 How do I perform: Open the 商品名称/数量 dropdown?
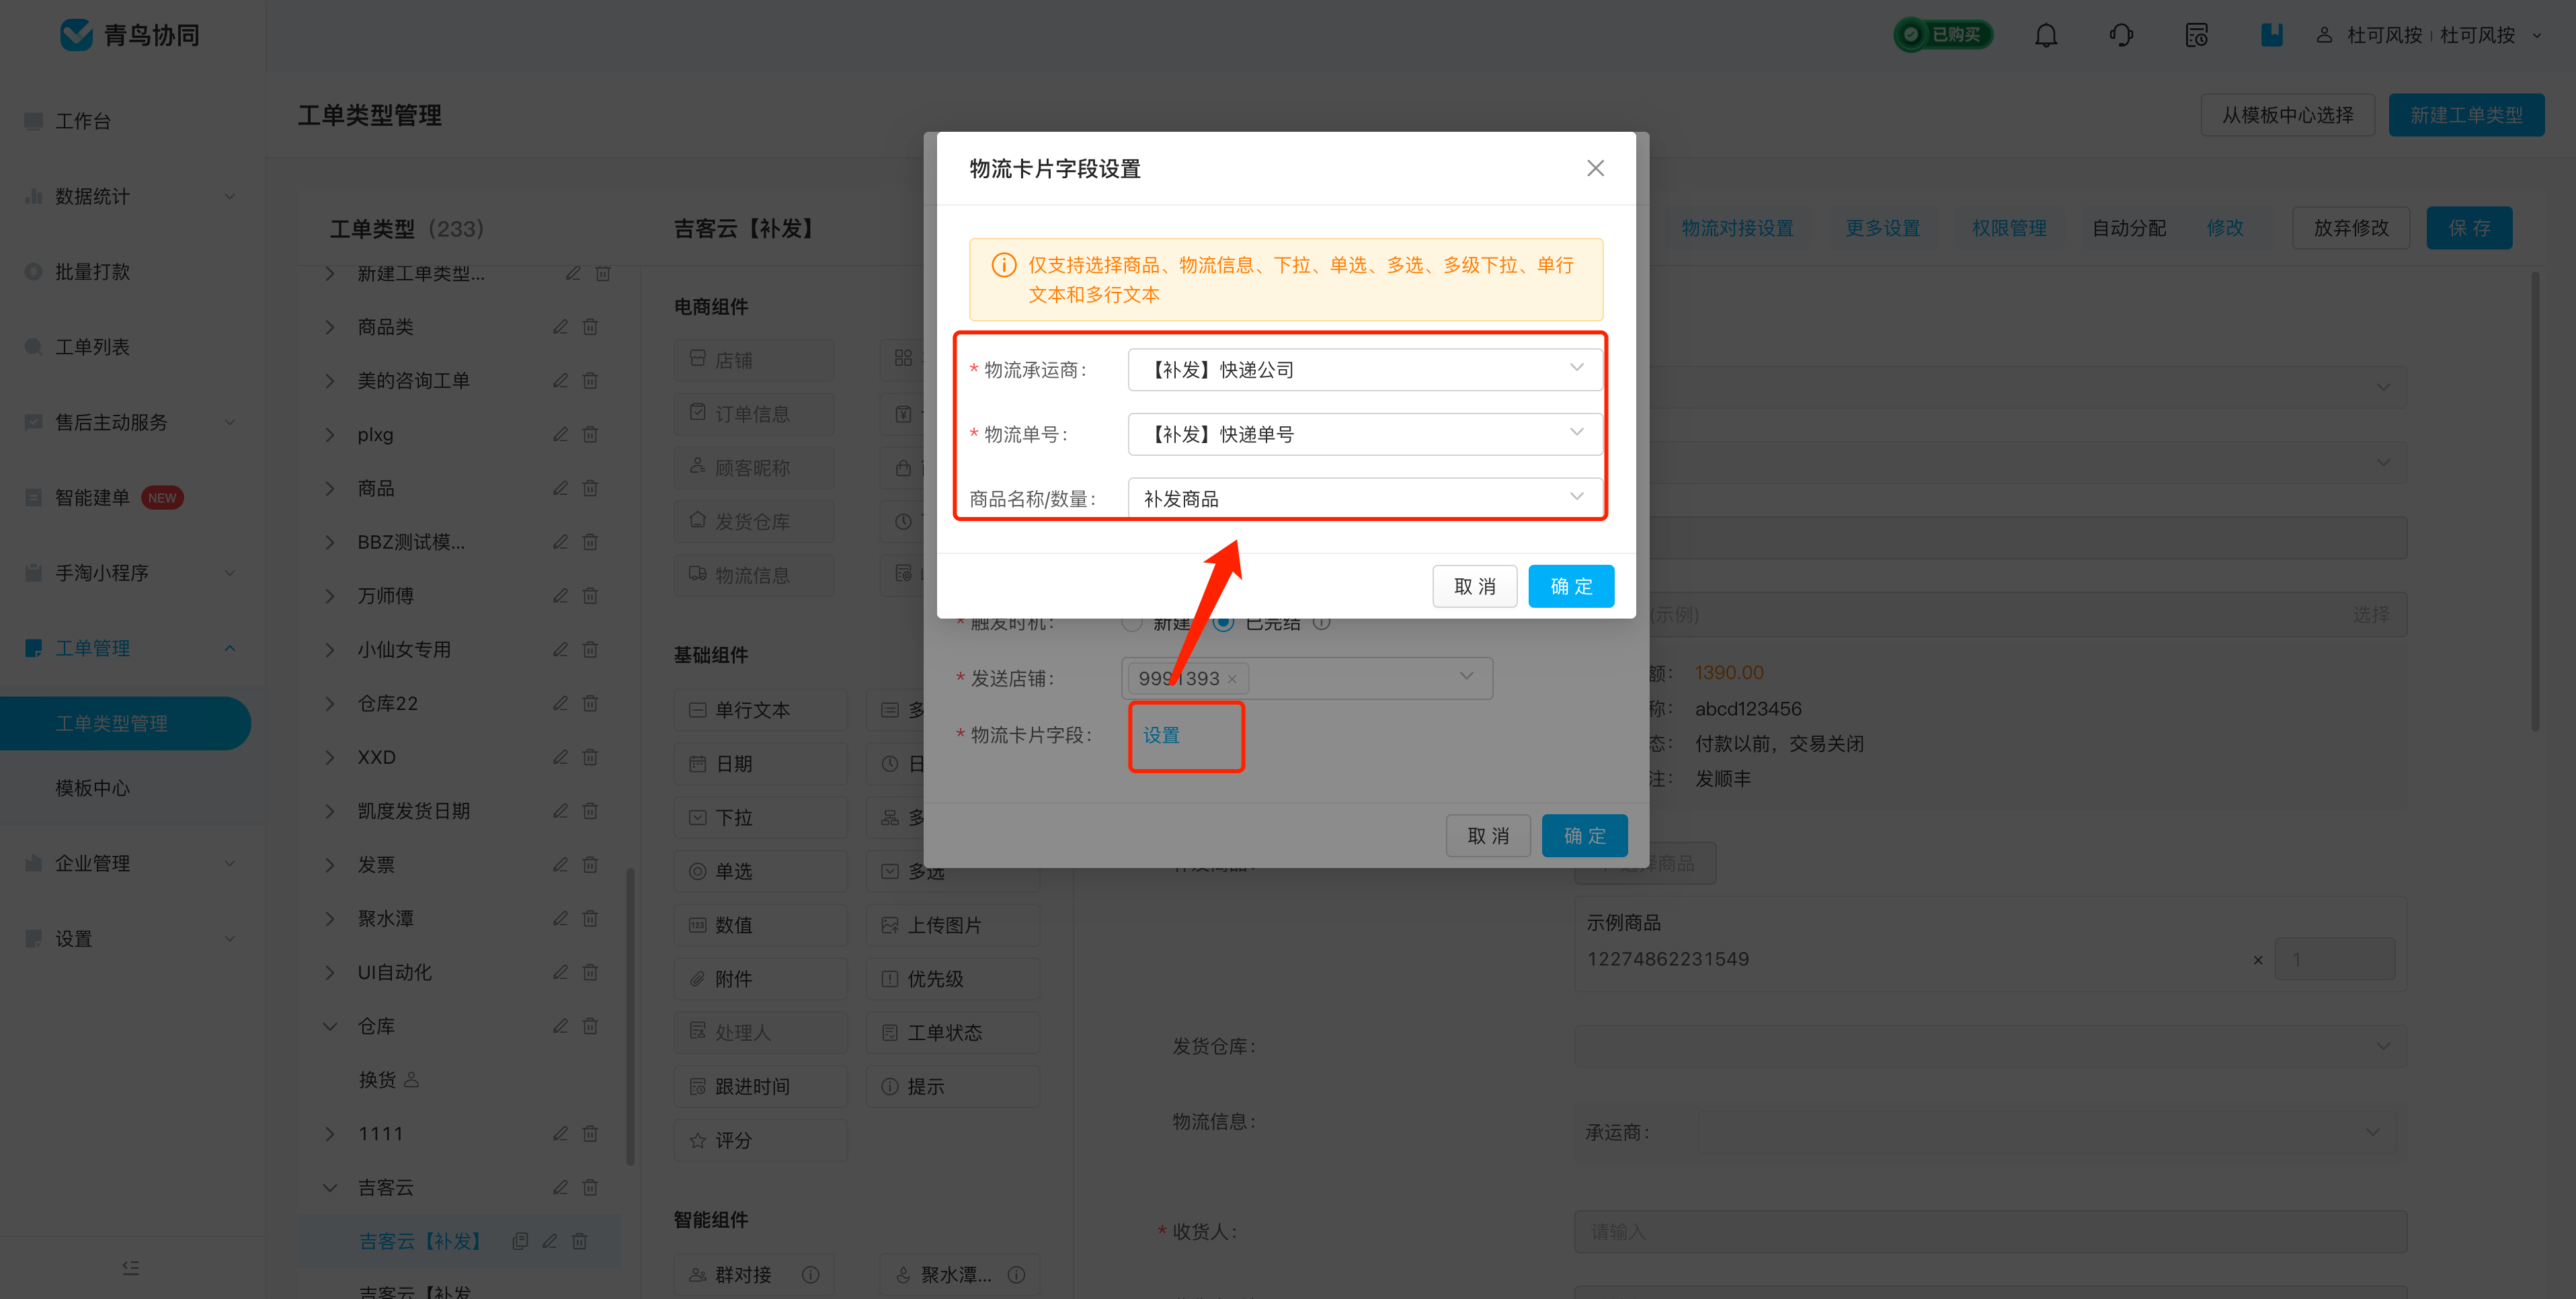tap(1364, 498)
